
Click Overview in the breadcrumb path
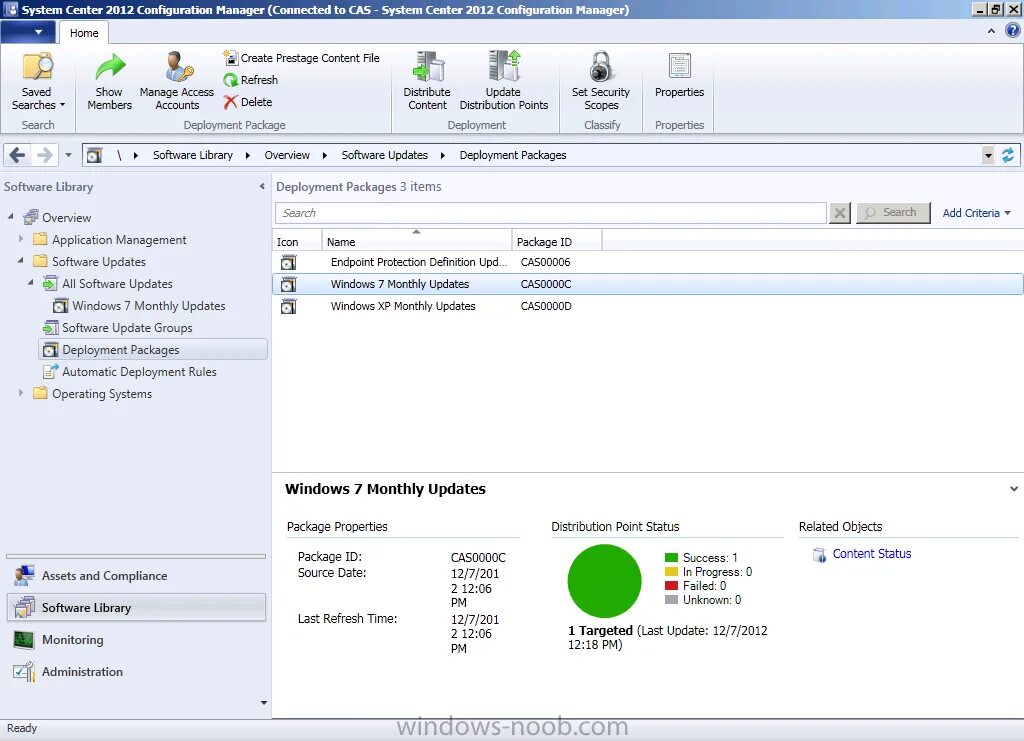tap(287, 155)
